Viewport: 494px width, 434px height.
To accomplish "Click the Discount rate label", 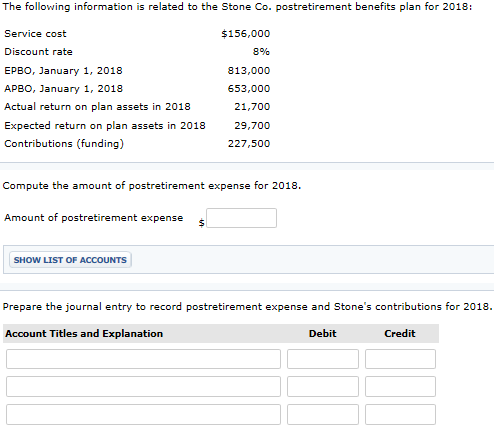I will [x=38, y=52].
